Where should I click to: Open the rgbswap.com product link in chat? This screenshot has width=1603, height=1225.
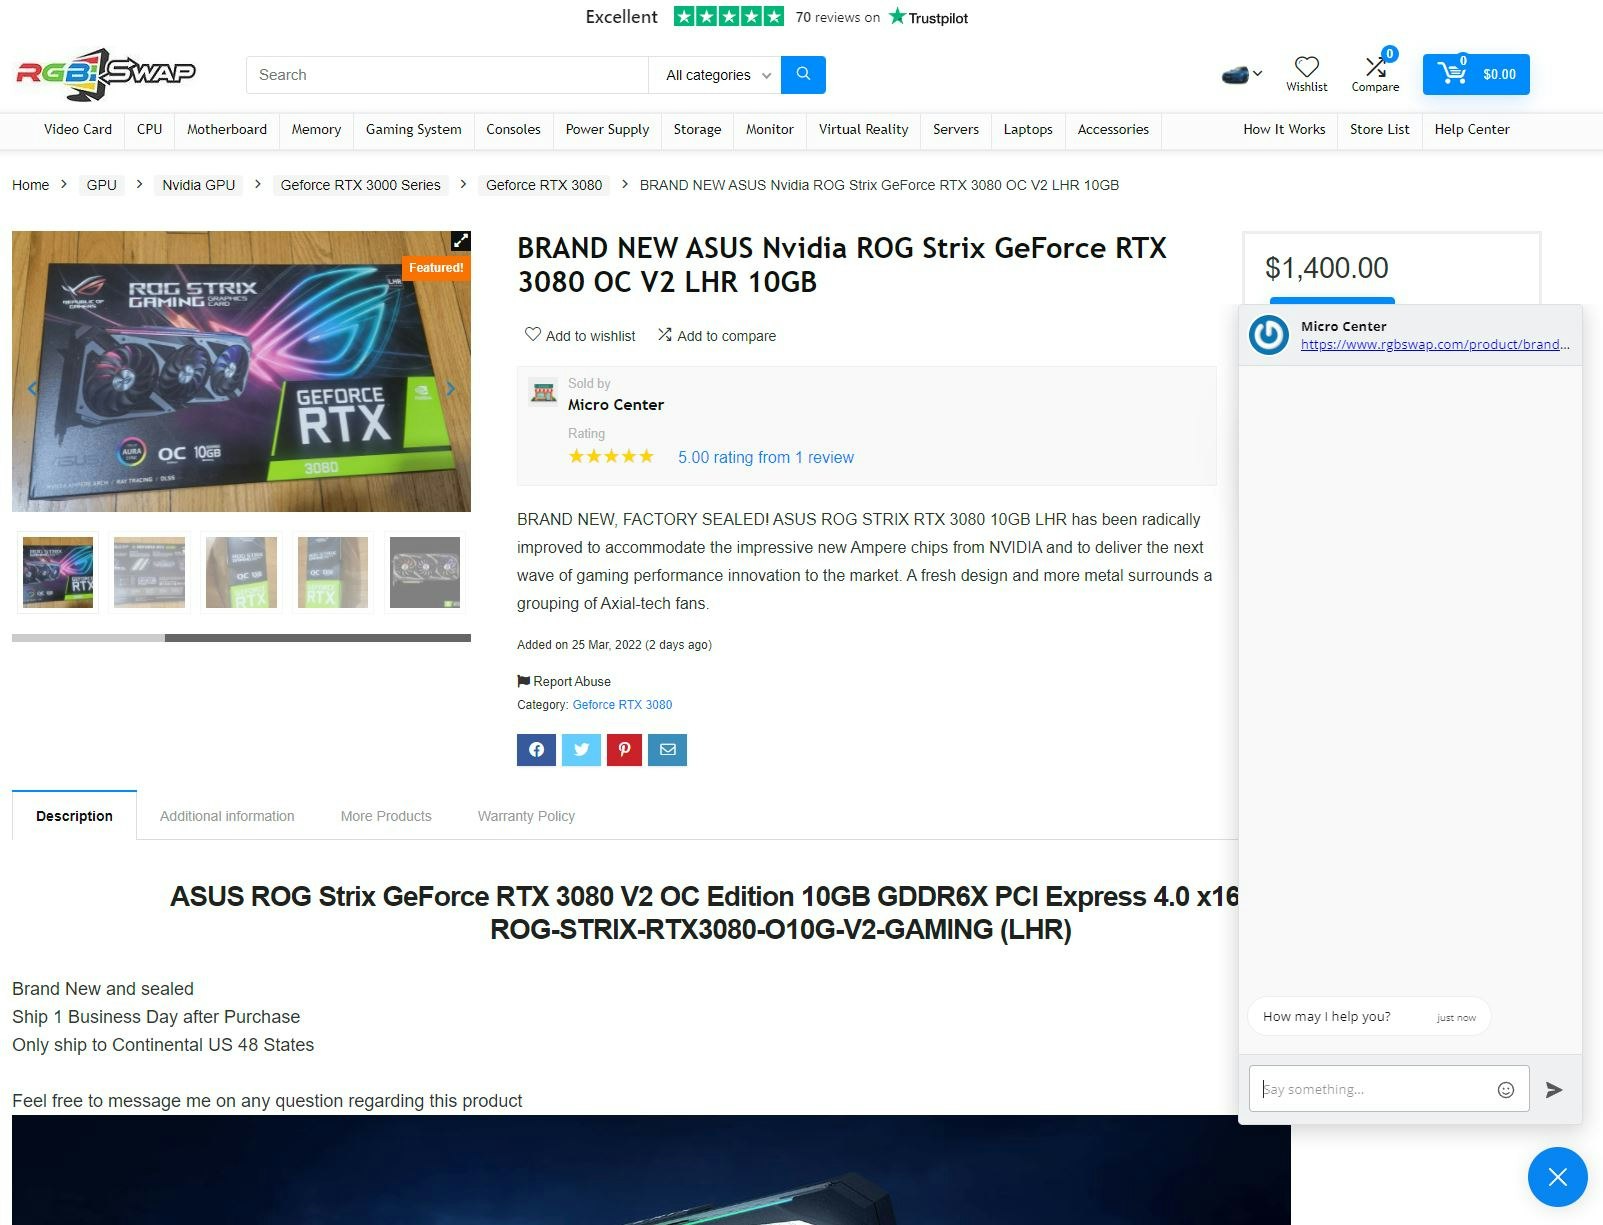pyautogui.click(x=1435, y=345)
